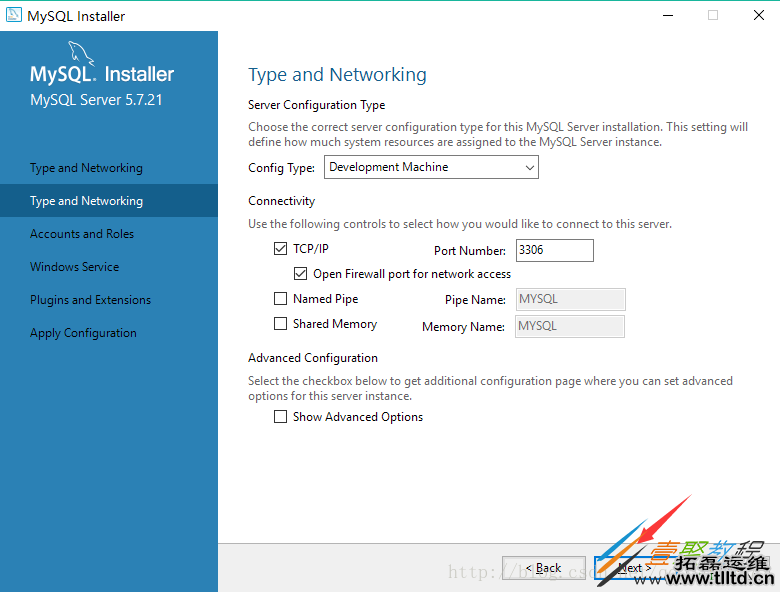
Task: Click the MySQL Installer title bar icon
Action: click(13, 15)
